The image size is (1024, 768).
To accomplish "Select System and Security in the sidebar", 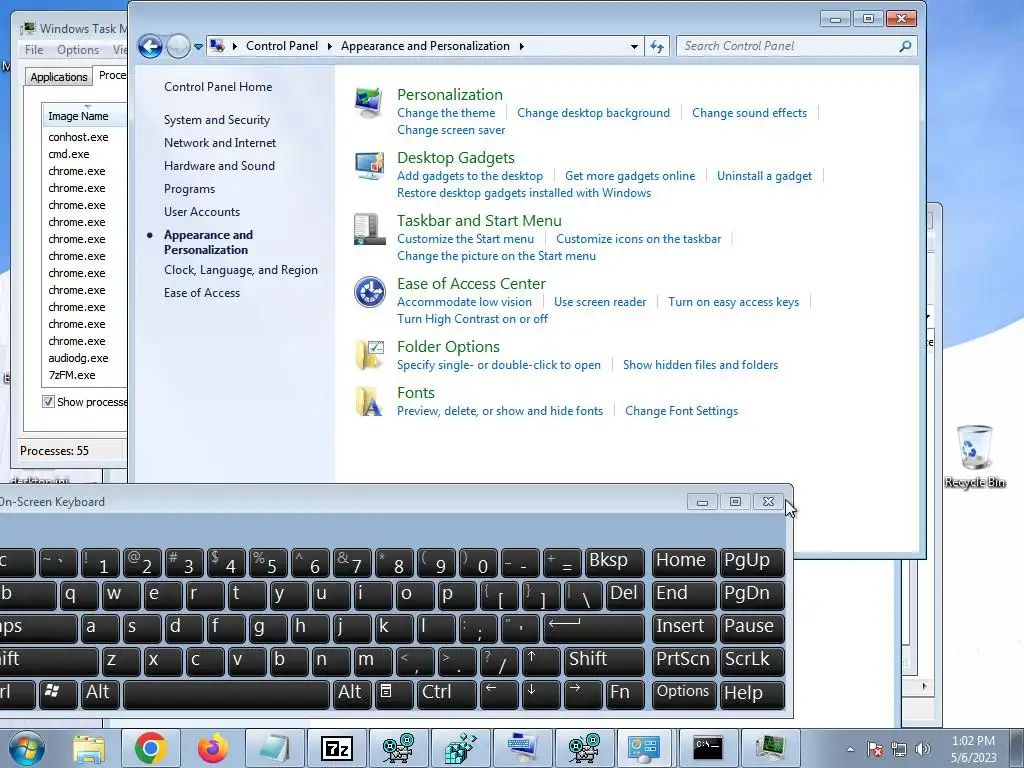I will (217, 120).
